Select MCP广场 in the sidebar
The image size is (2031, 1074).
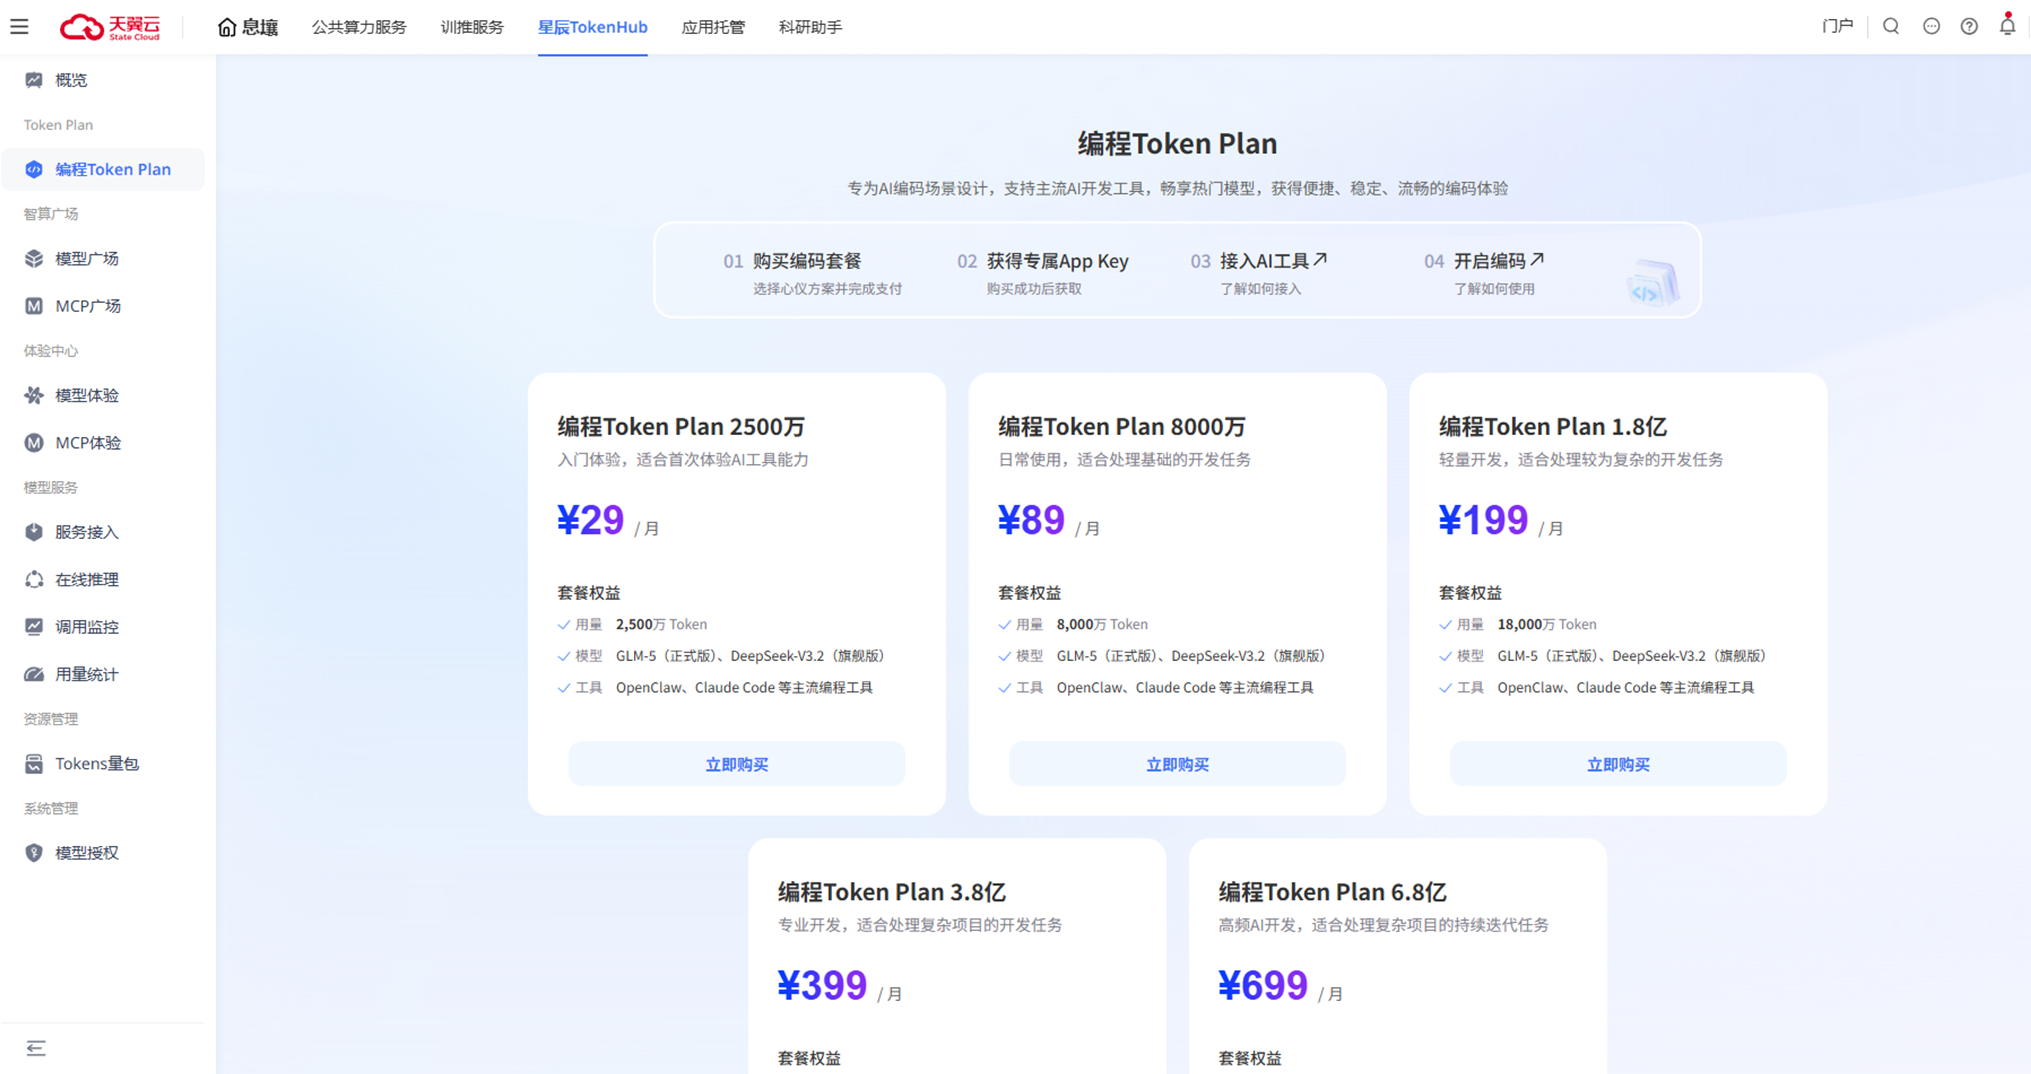coord(88,306)
